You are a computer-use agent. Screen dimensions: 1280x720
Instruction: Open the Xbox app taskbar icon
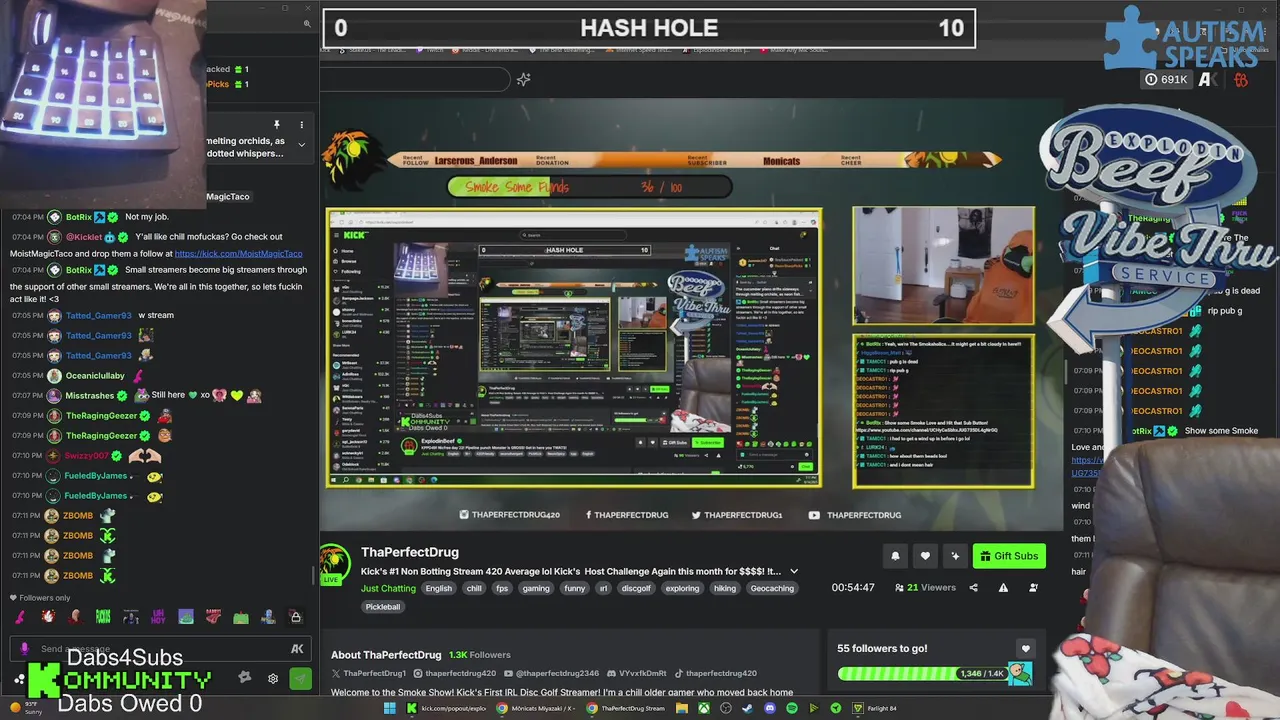(704, 708)
